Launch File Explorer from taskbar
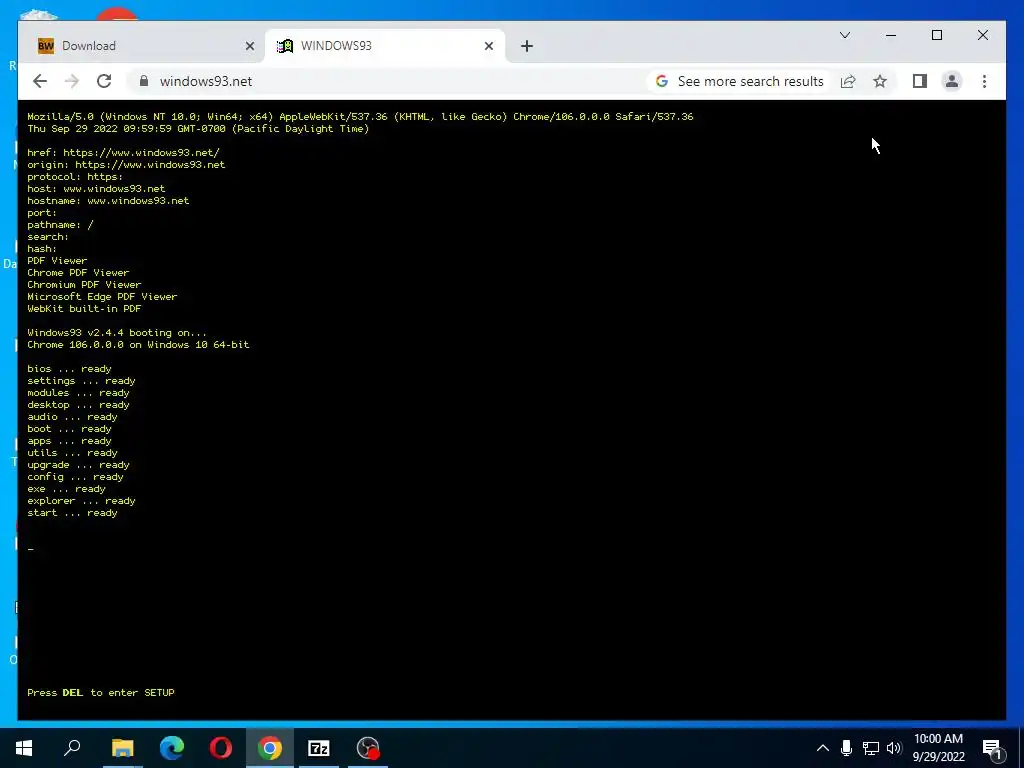1024x768 pixels. 122,748
